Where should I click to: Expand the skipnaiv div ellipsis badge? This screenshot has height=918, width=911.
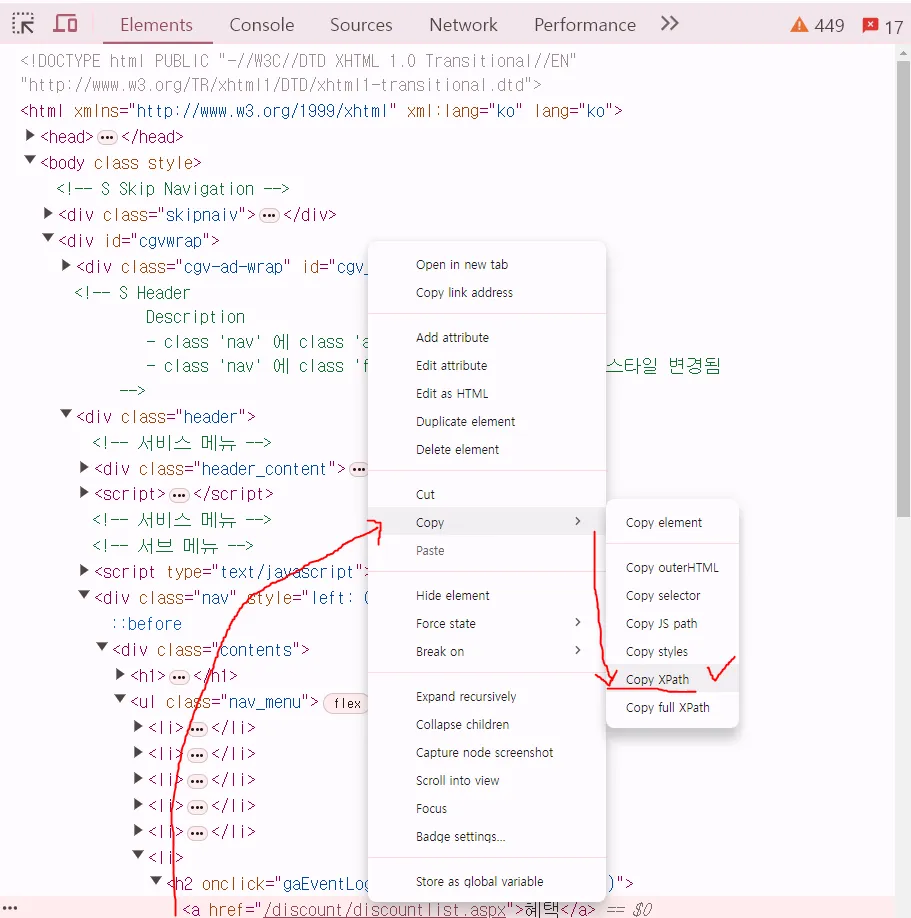tap(269, 215)
